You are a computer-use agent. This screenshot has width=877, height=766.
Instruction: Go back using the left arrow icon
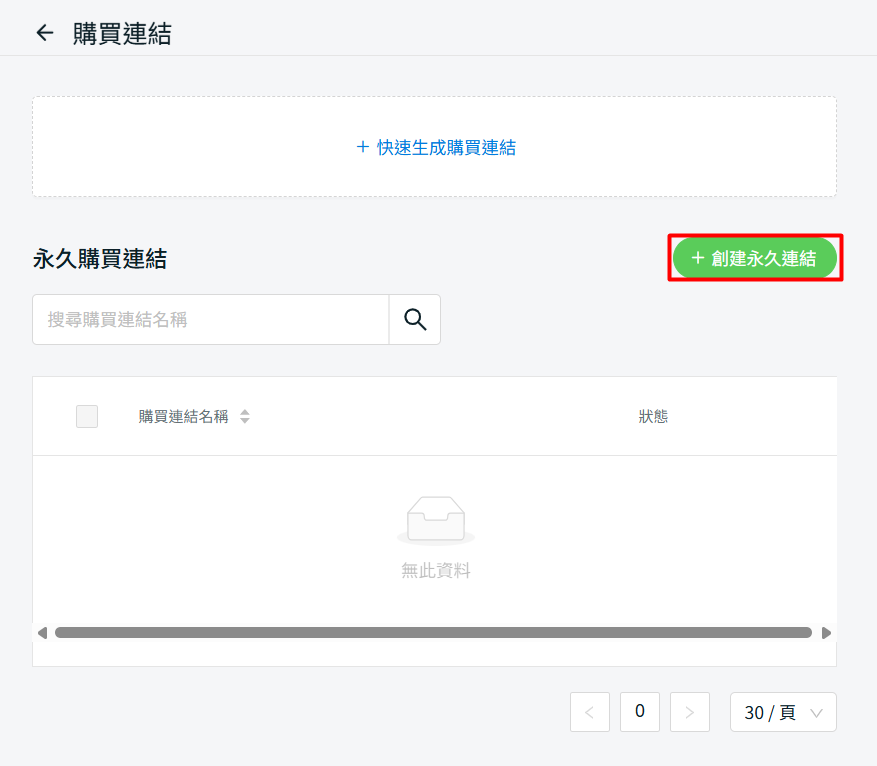click(44, 33)
